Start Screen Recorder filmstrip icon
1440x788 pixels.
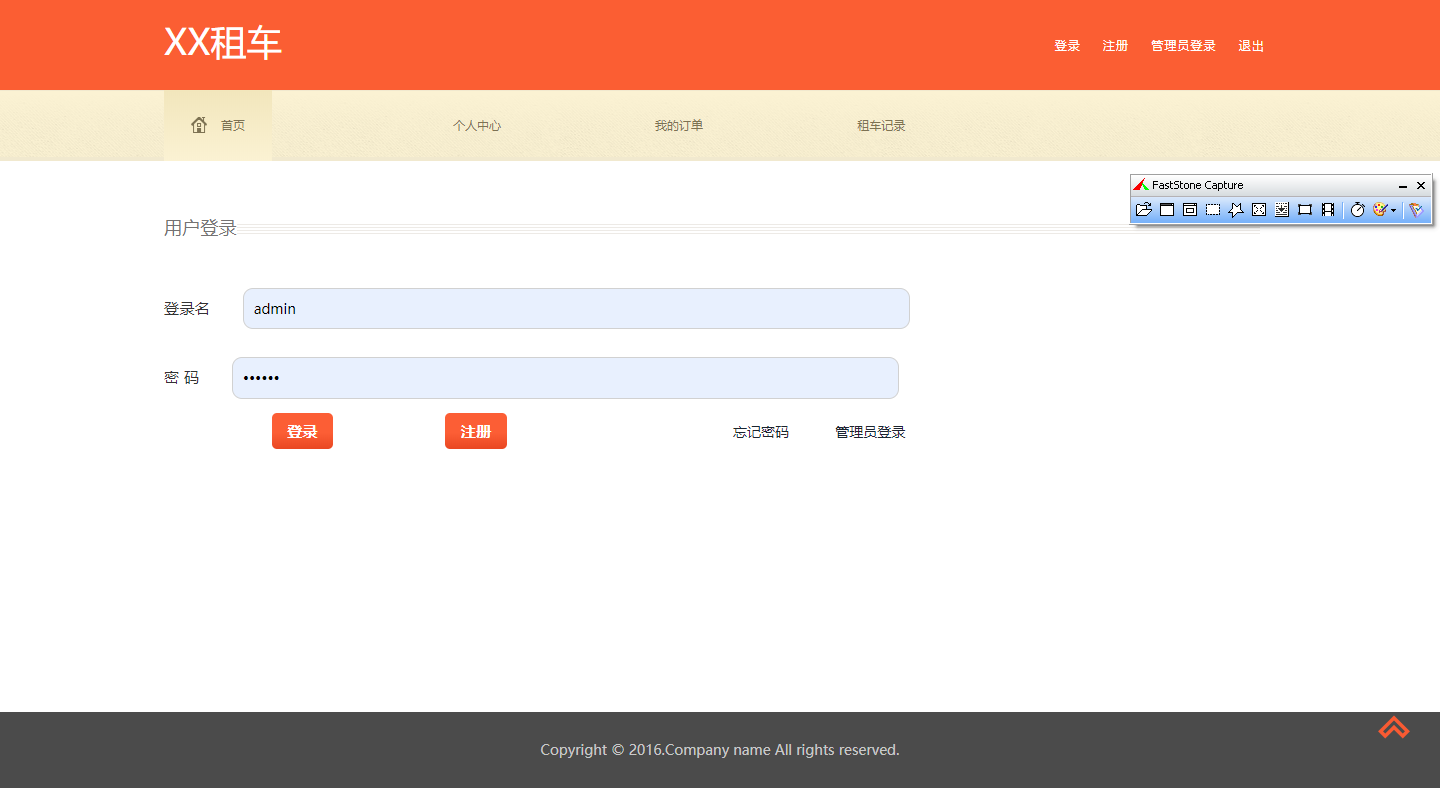1328,210
